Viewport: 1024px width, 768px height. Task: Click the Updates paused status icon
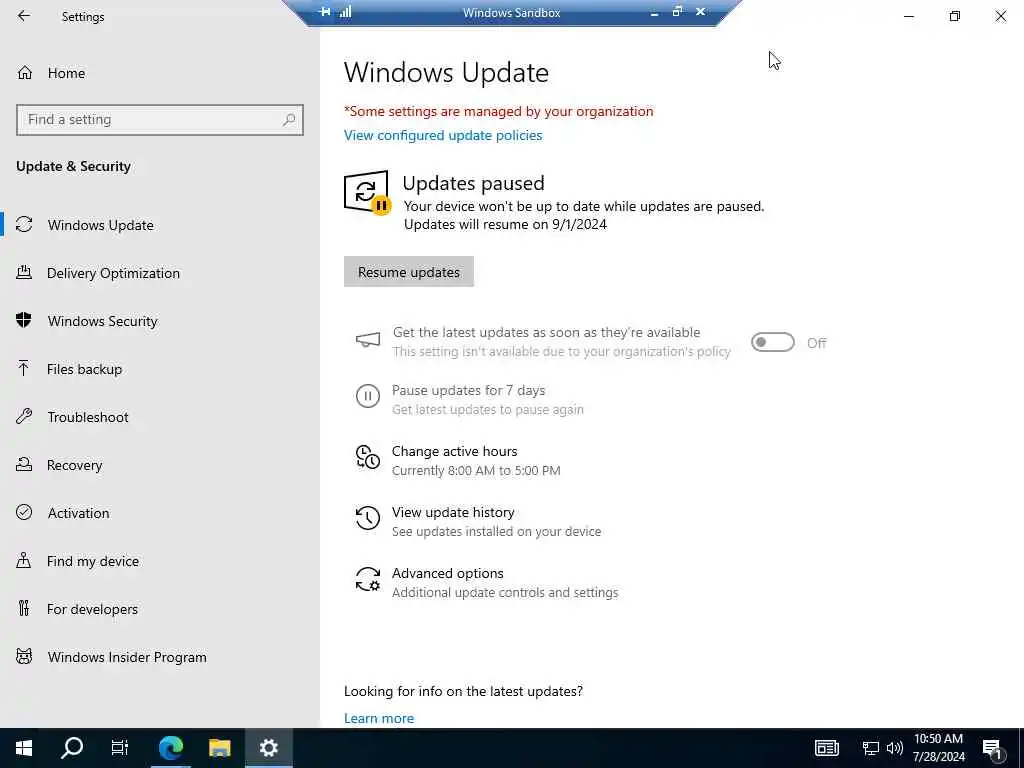(367, 192)
